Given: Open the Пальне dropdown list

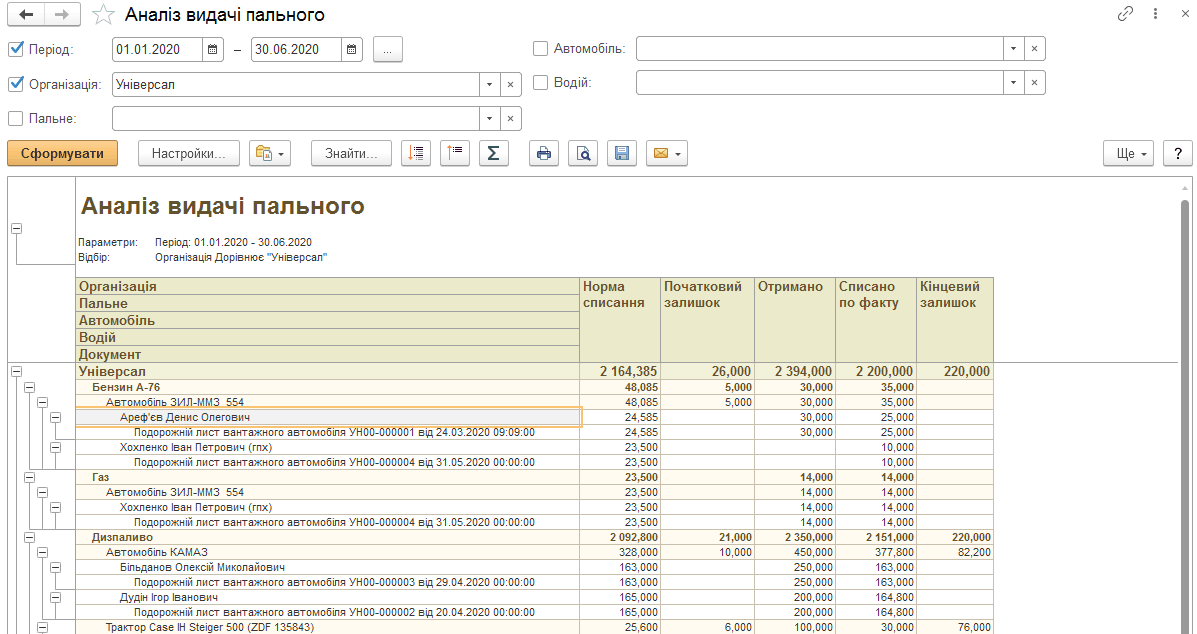Looking at the screenshot, I should 489,119.
